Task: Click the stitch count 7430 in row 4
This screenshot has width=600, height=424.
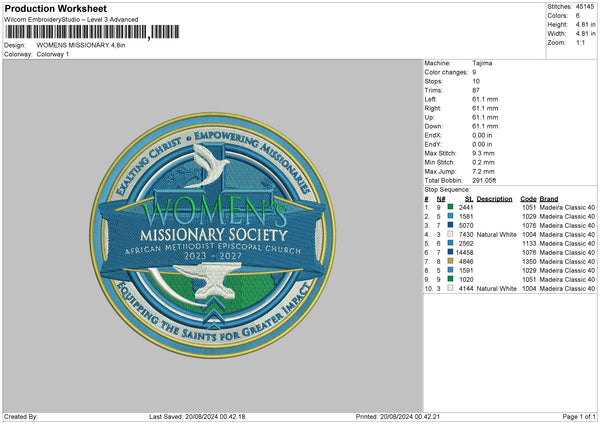Action: (466, 234)
